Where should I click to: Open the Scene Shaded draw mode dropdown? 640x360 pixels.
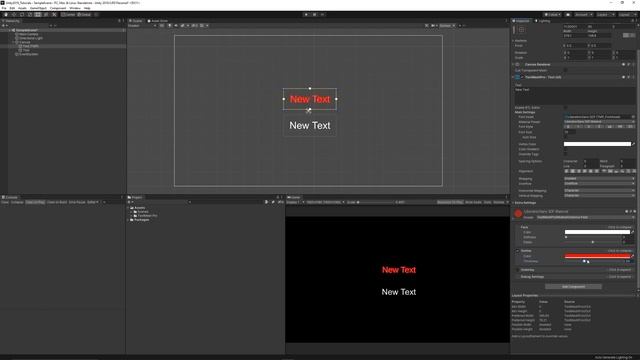click(x=142, y=26)
